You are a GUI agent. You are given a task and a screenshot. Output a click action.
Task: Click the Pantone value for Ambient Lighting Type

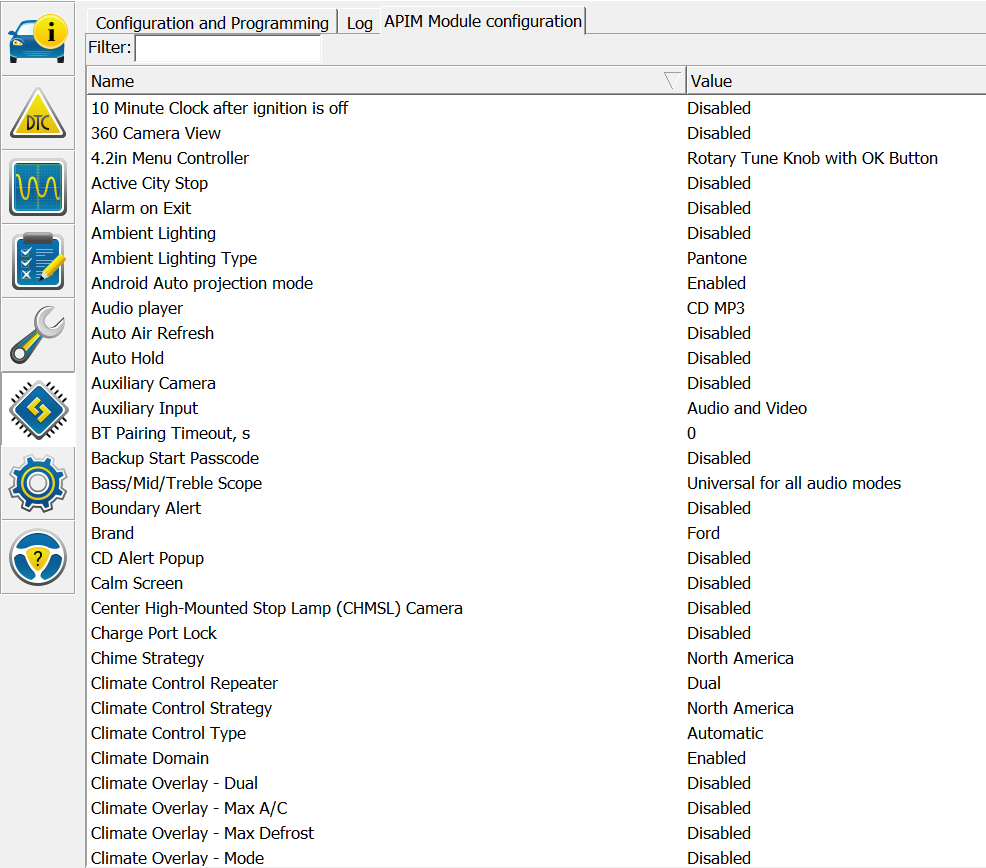(x=717, y=258)
